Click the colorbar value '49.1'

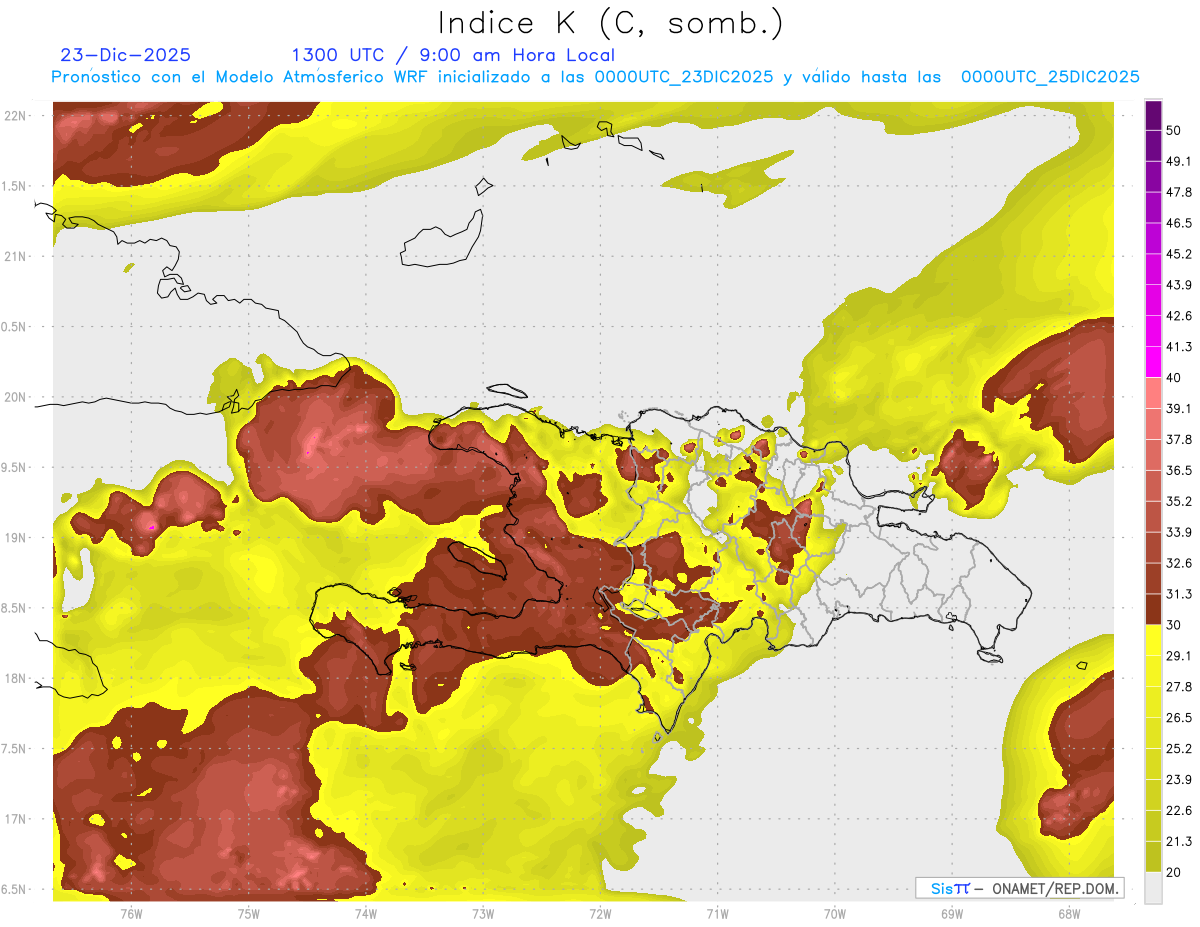coord(1179,161)
